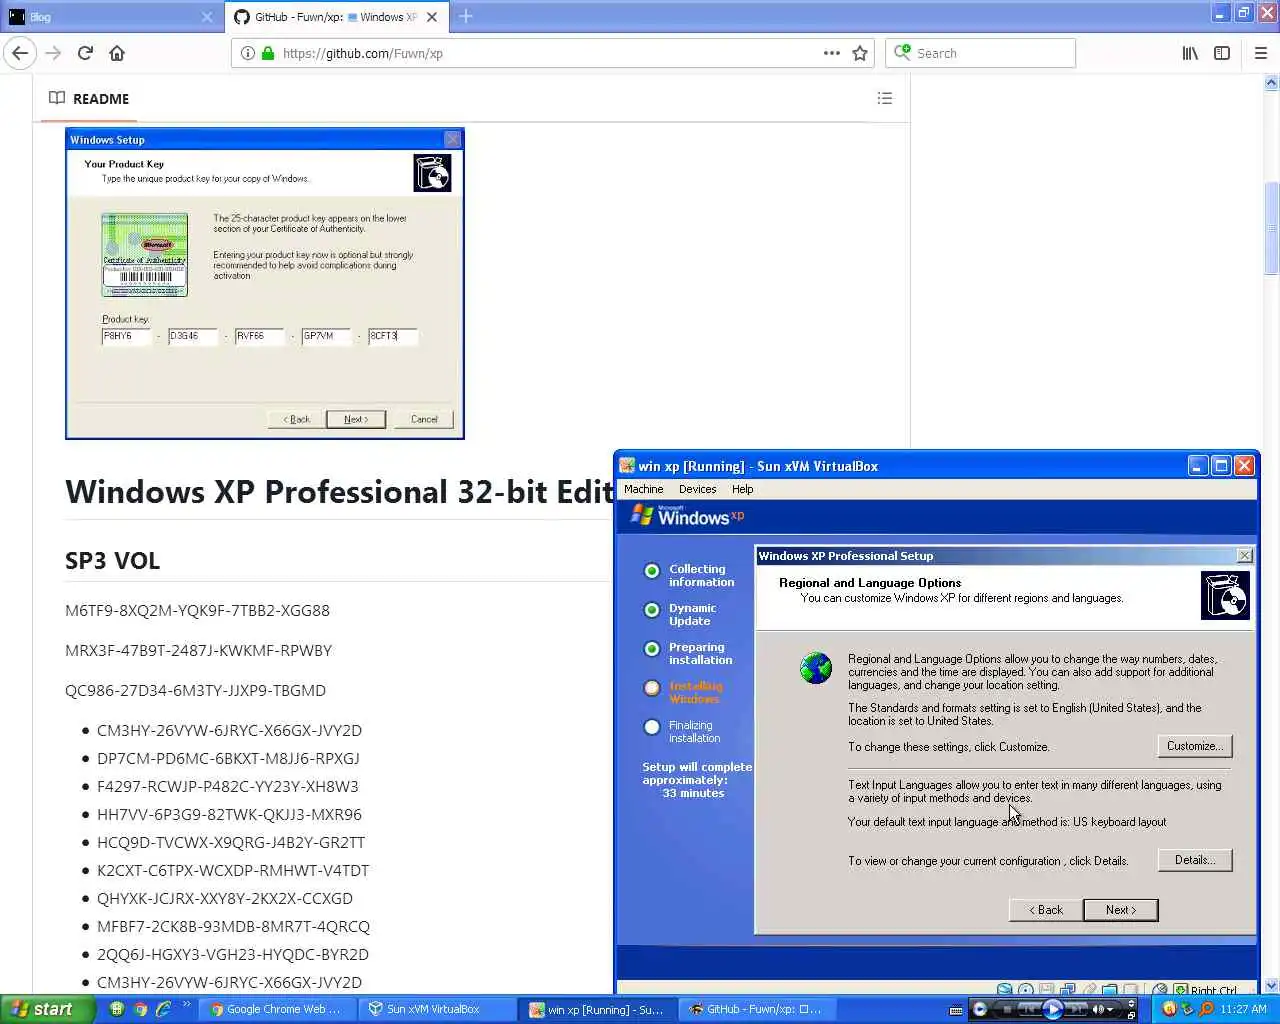Click the VirtualBox shared folders status icon

(x=1109, y=990)
